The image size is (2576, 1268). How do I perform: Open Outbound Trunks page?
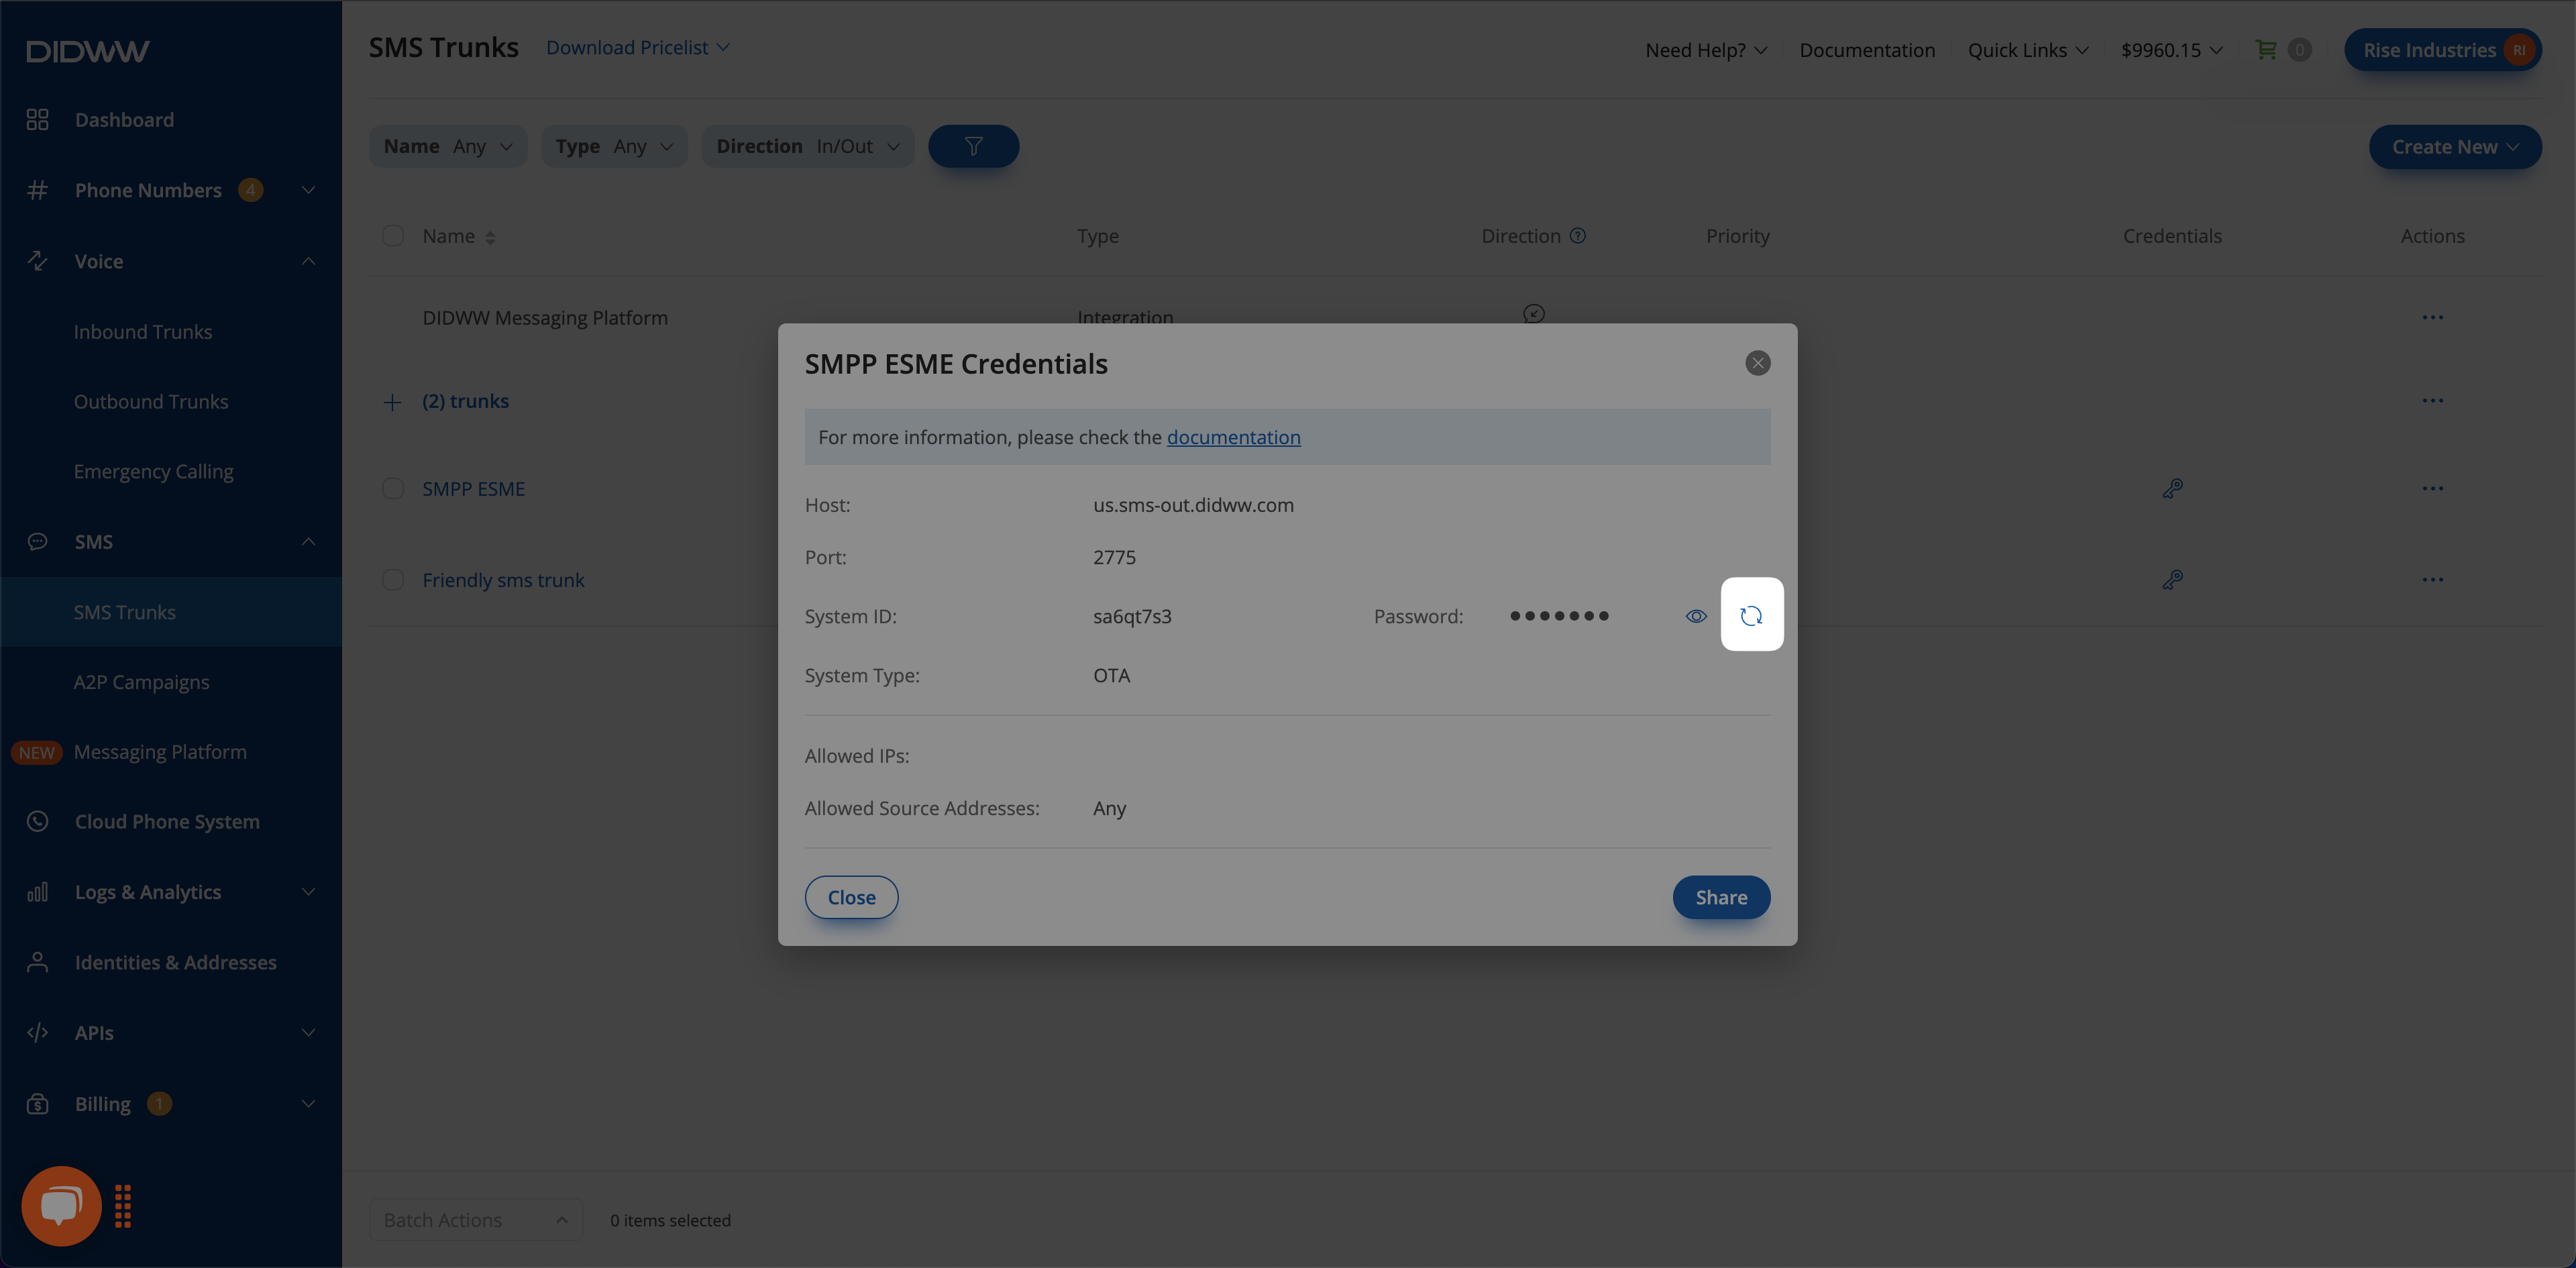(151, 402)
